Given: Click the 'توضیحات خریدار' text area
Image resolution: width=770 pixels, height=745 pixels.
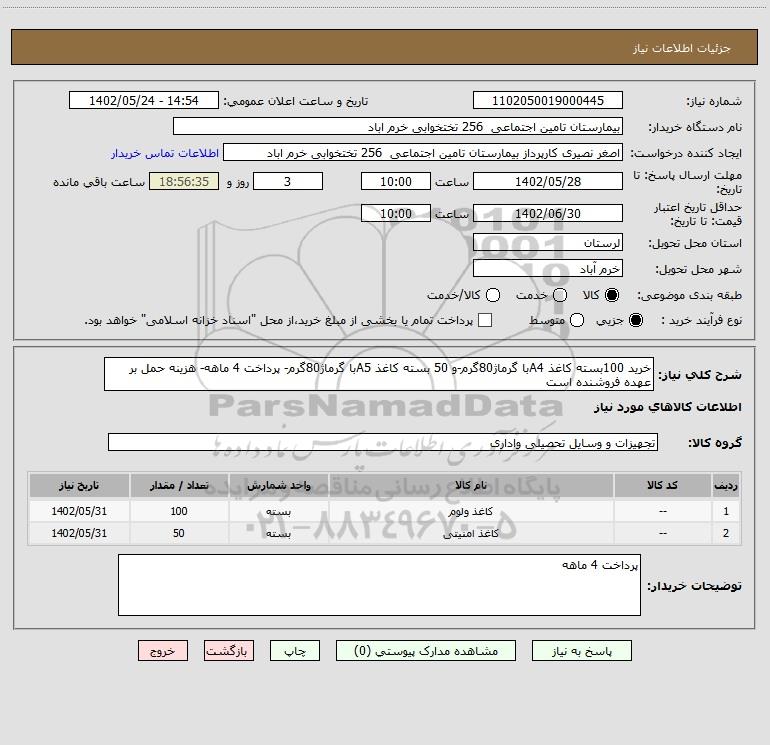Looking at the screenshot, I should pyautogui.click(x=379, y=585).
